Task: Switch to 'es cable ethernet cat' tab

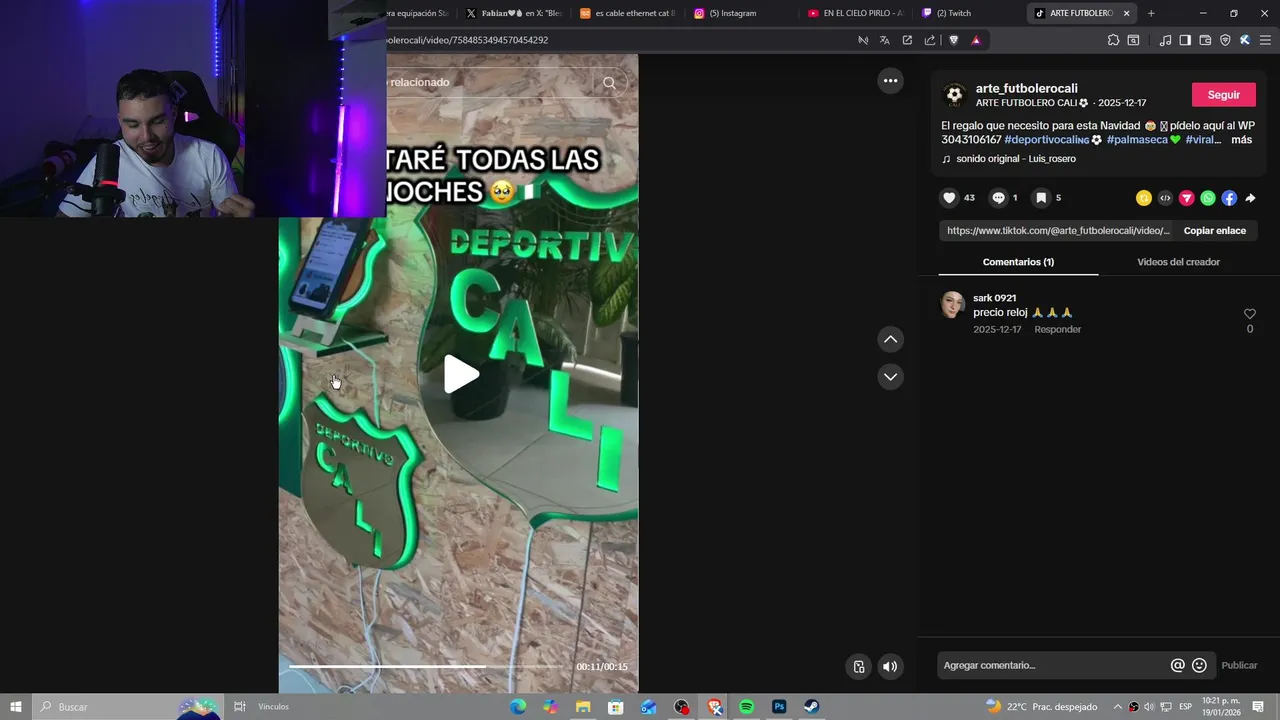Action: 628,13
